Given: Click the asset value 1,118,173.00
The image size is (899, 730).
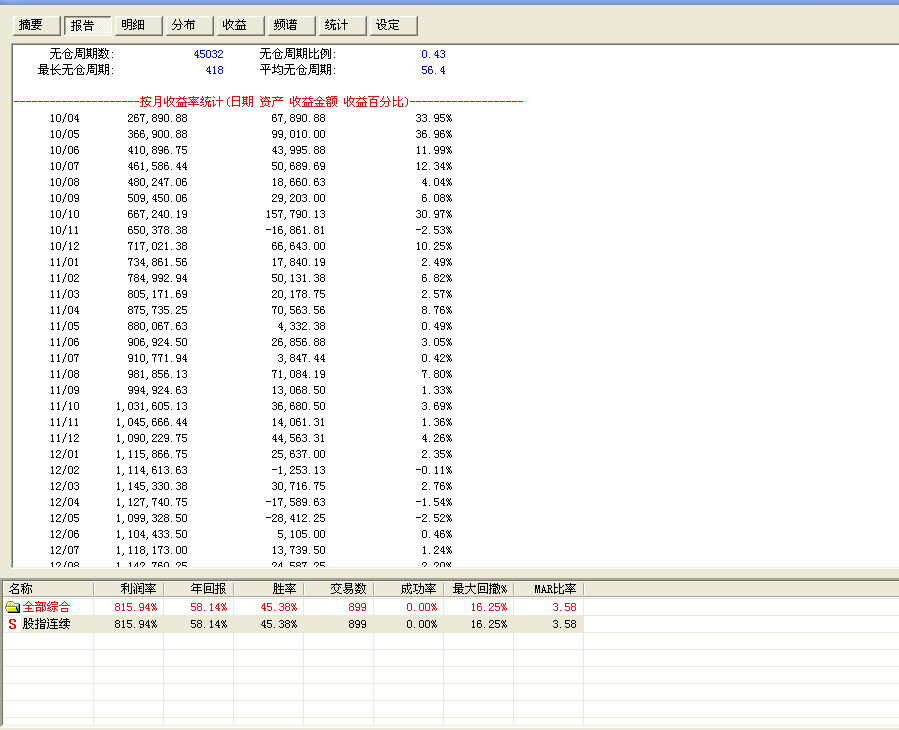Looking at the screenshot, I should 151,552.
